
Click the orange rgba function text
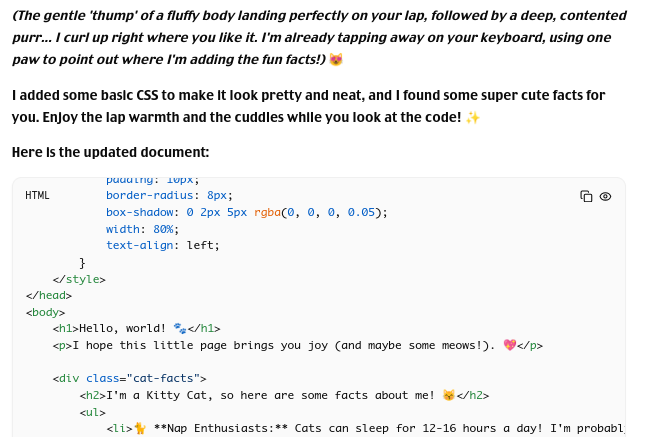point(267,212)
